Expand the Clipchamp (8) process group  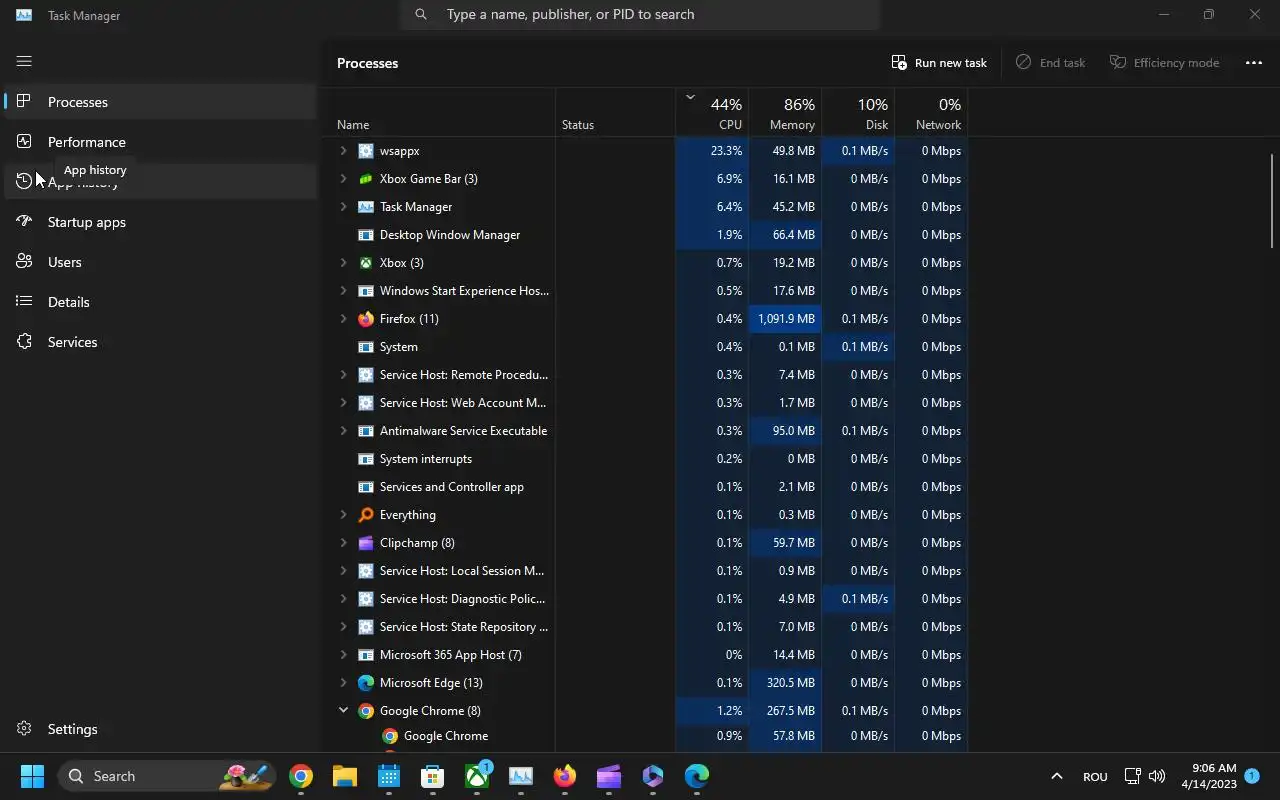[x=343, y=543]
